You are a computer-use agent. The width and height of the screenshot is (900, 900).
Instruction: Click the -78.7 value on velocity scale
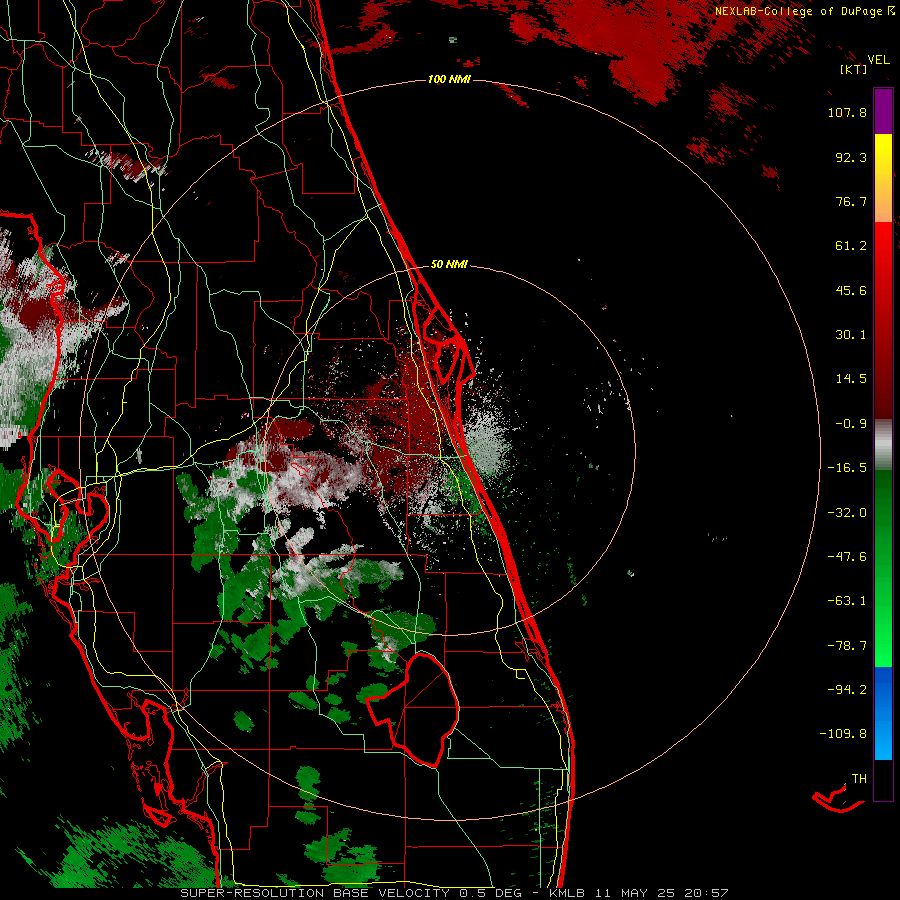[847, 646]
